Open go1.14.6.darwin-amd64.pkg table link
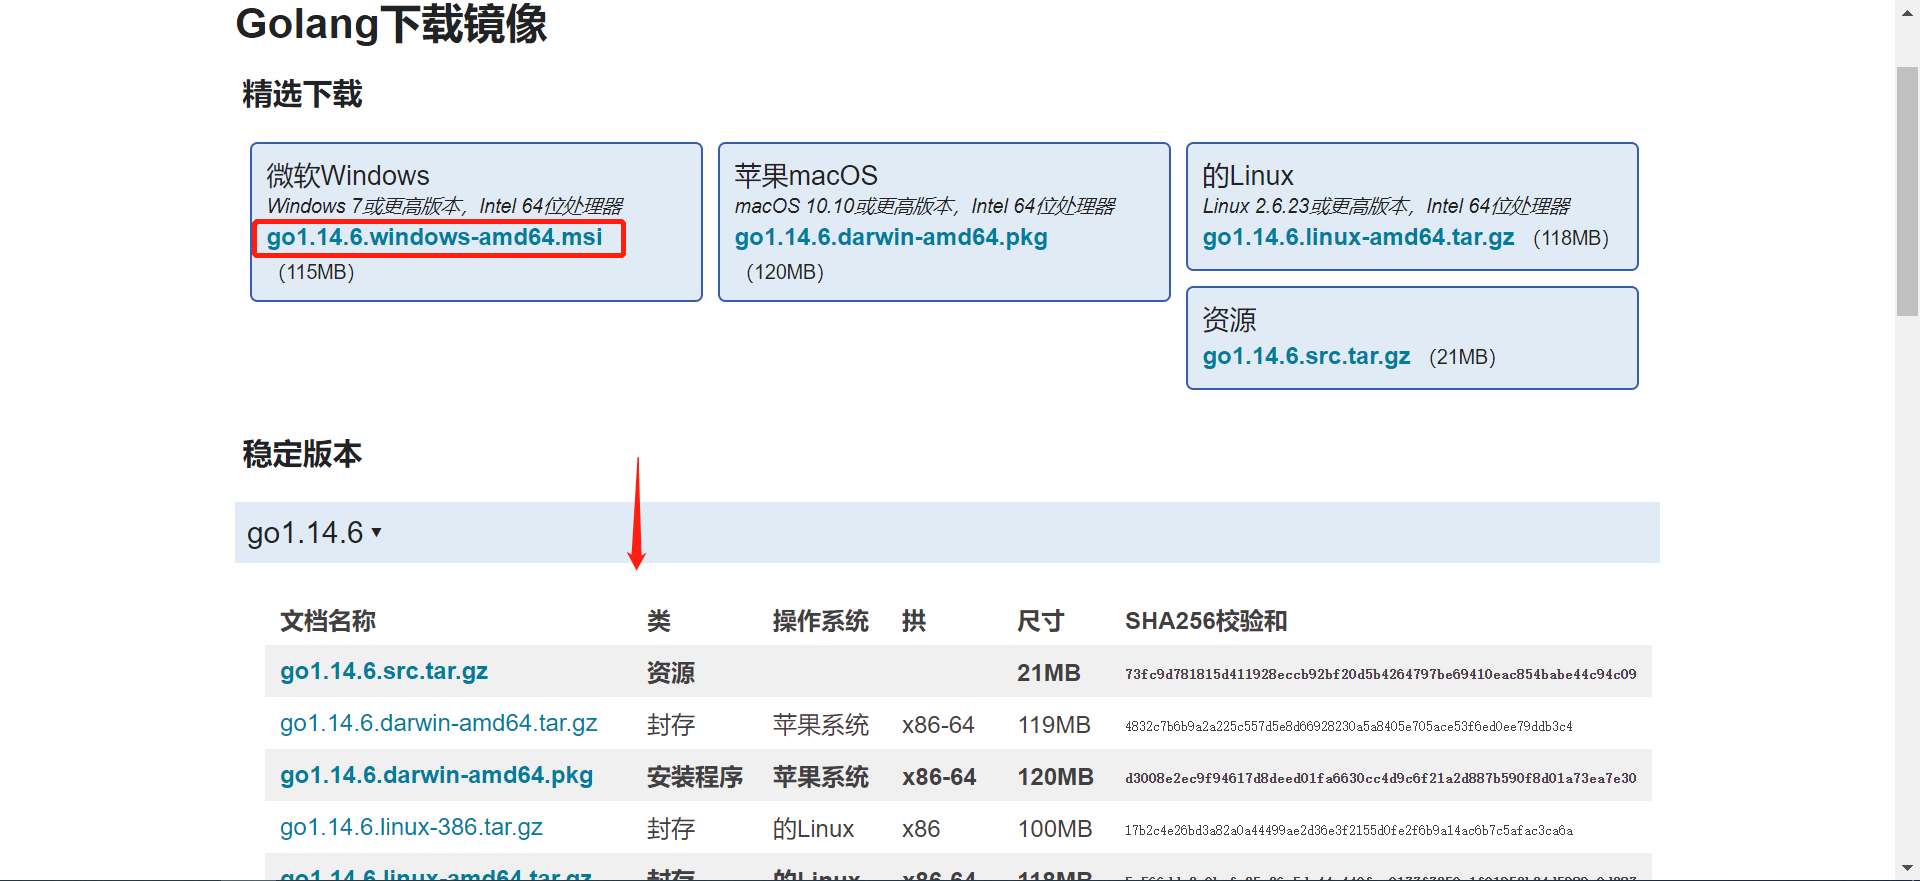 [x=436, y=776]
